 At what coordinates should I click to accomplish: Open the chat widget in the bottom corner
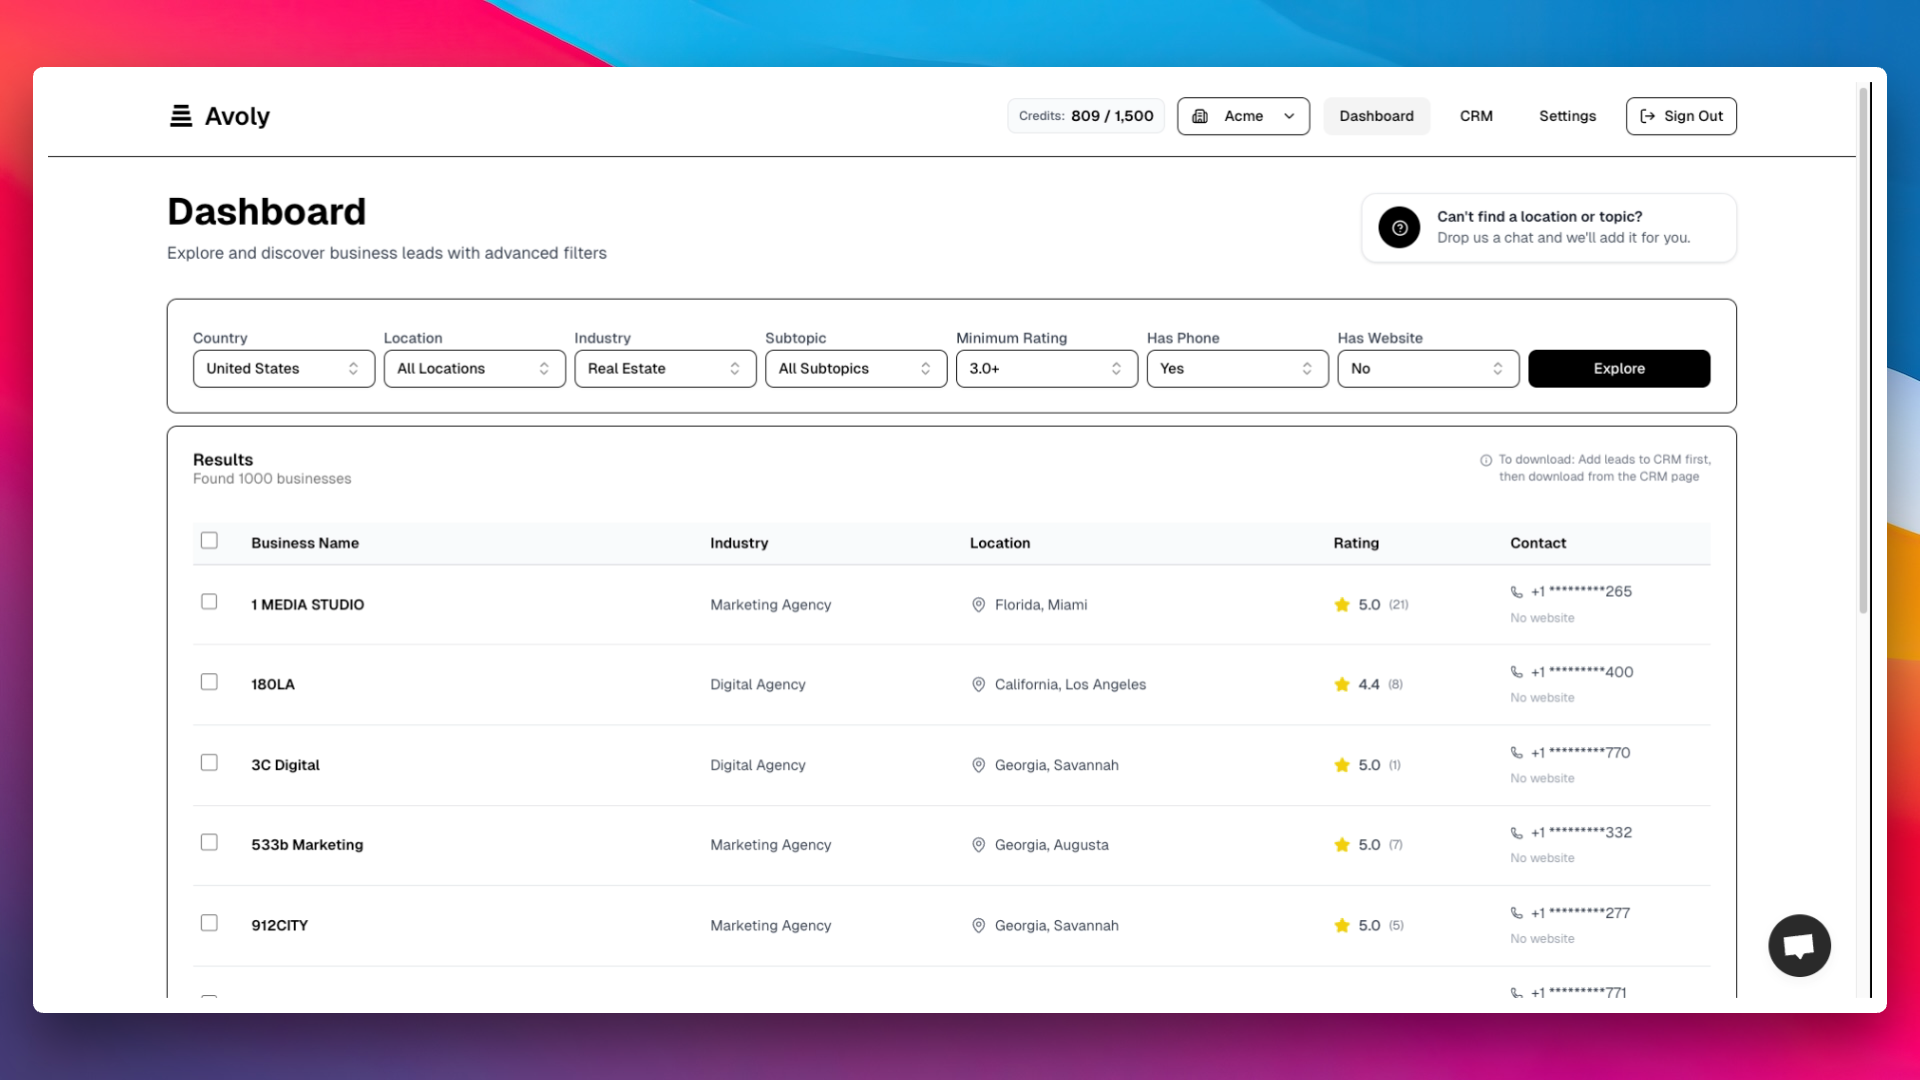point(1799,945)
